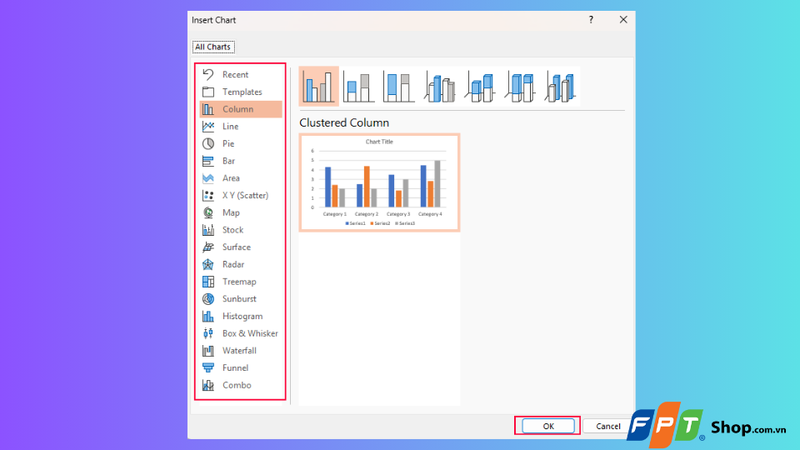Choose the Stock category label
Screen dimensions: 800x450
click(233, 230)
